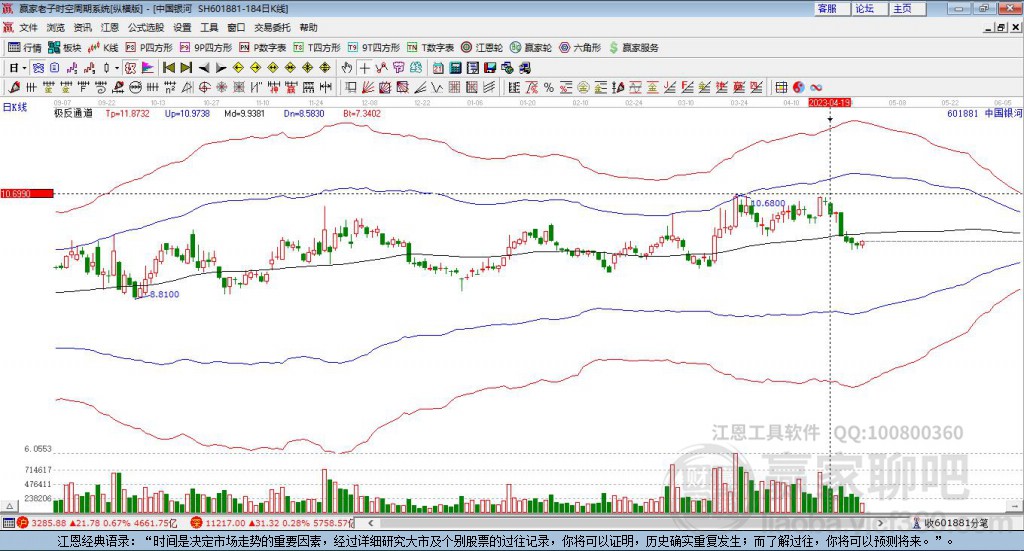Click the 2023-04-19 date marker
The height and width of the screenshot is (551, 1024).
[829, 102]
